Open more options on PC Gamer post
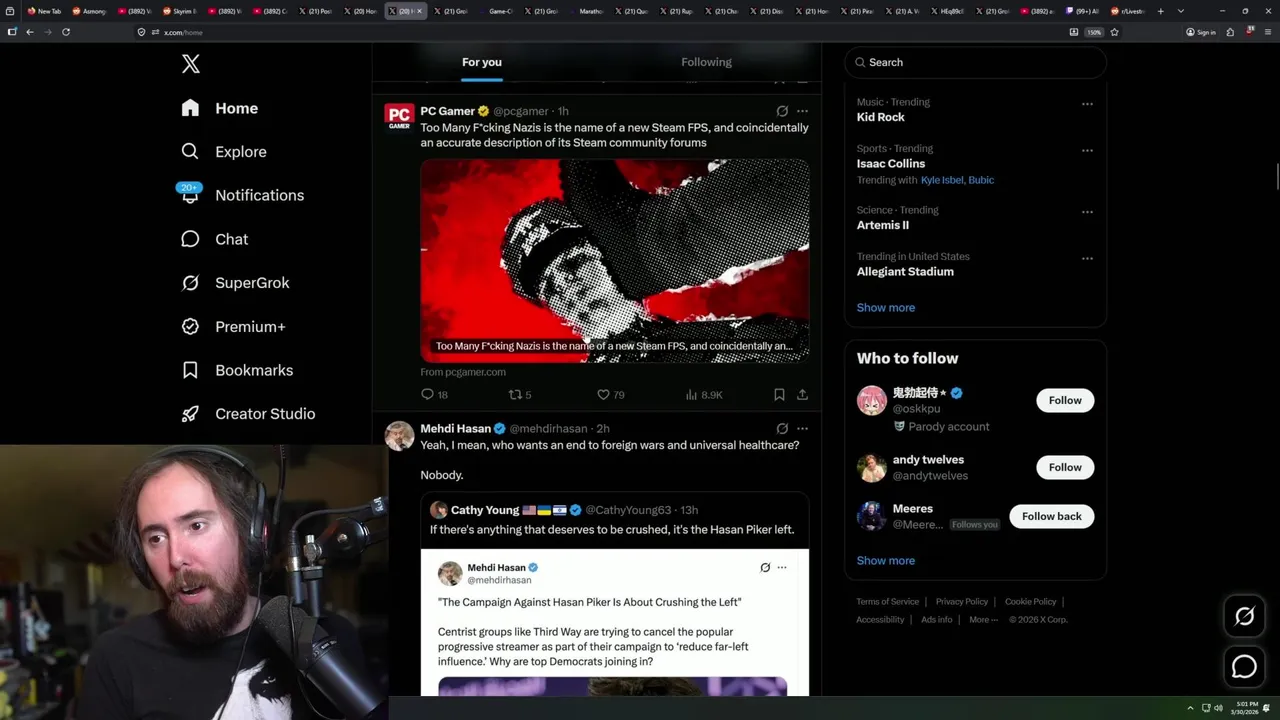The image size is (1280, 720). pos(802,111)
